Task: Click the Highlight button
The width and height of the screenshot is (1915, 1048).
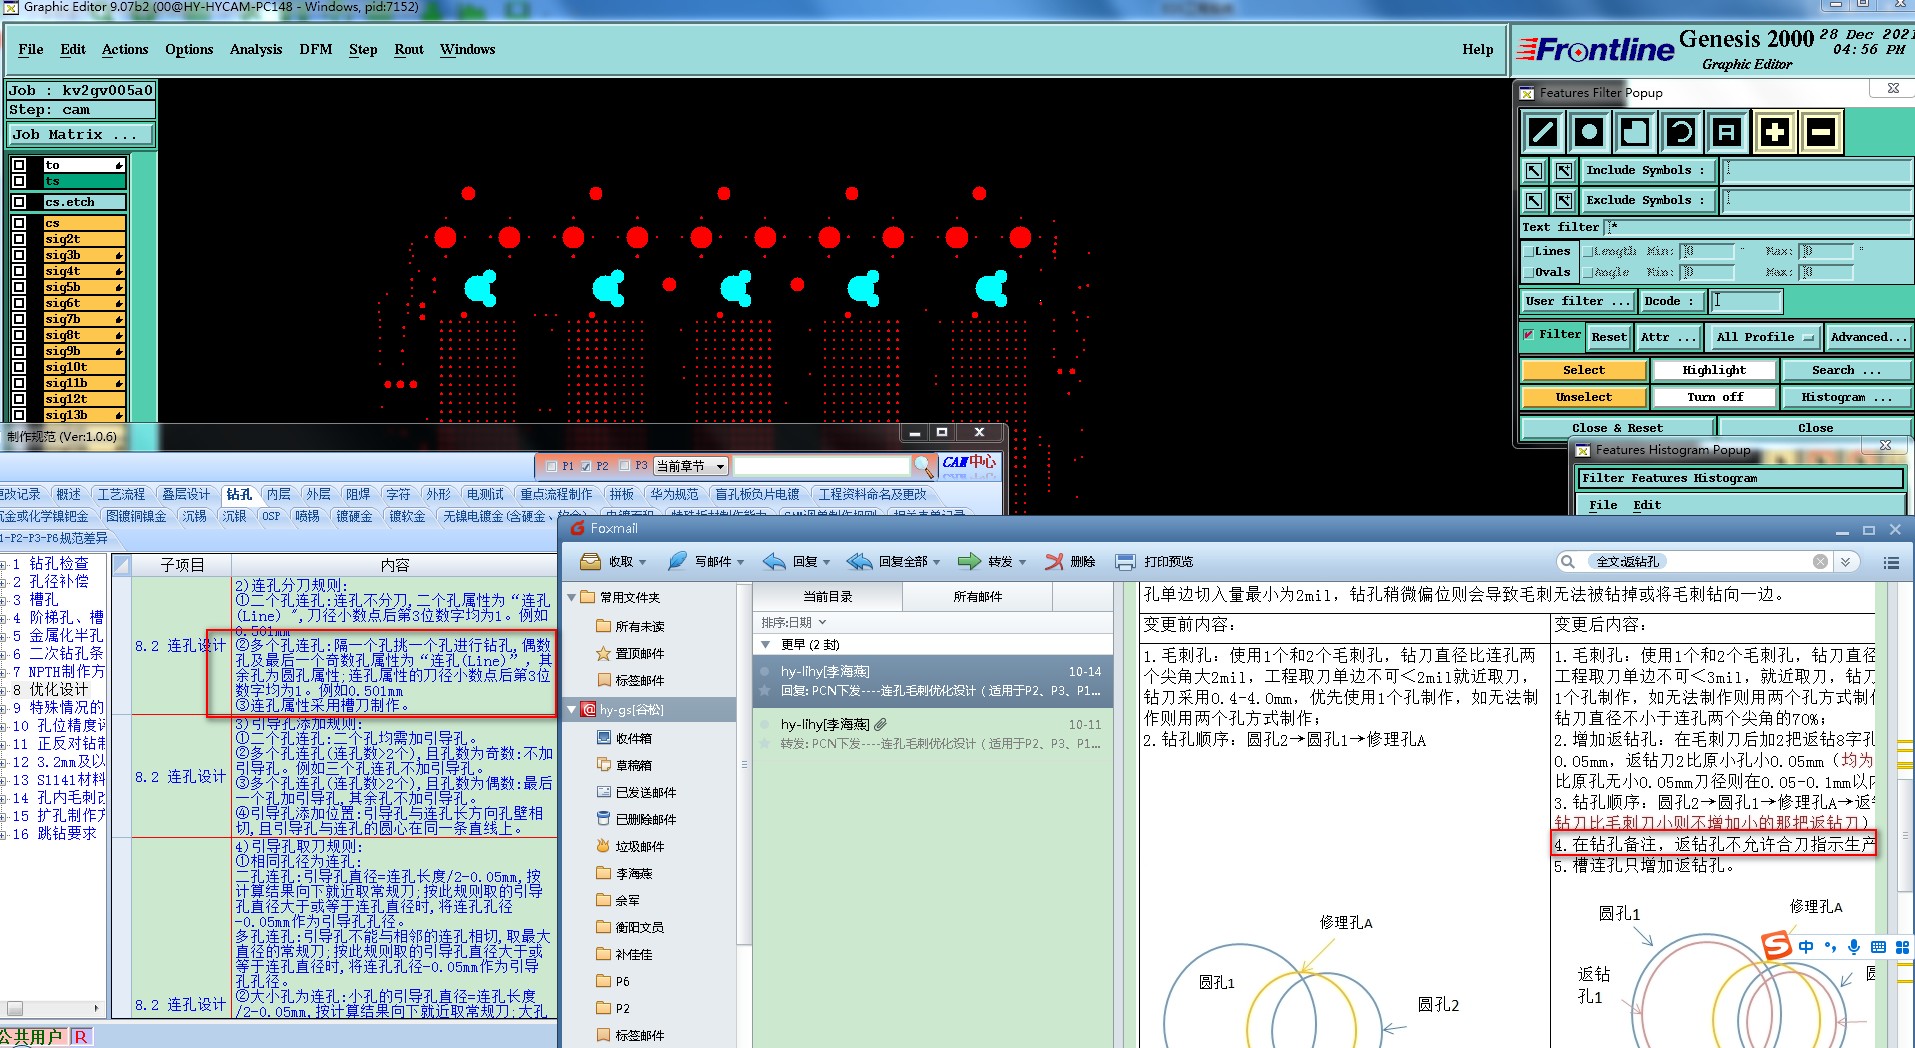Action: (x=1714, y=370)
